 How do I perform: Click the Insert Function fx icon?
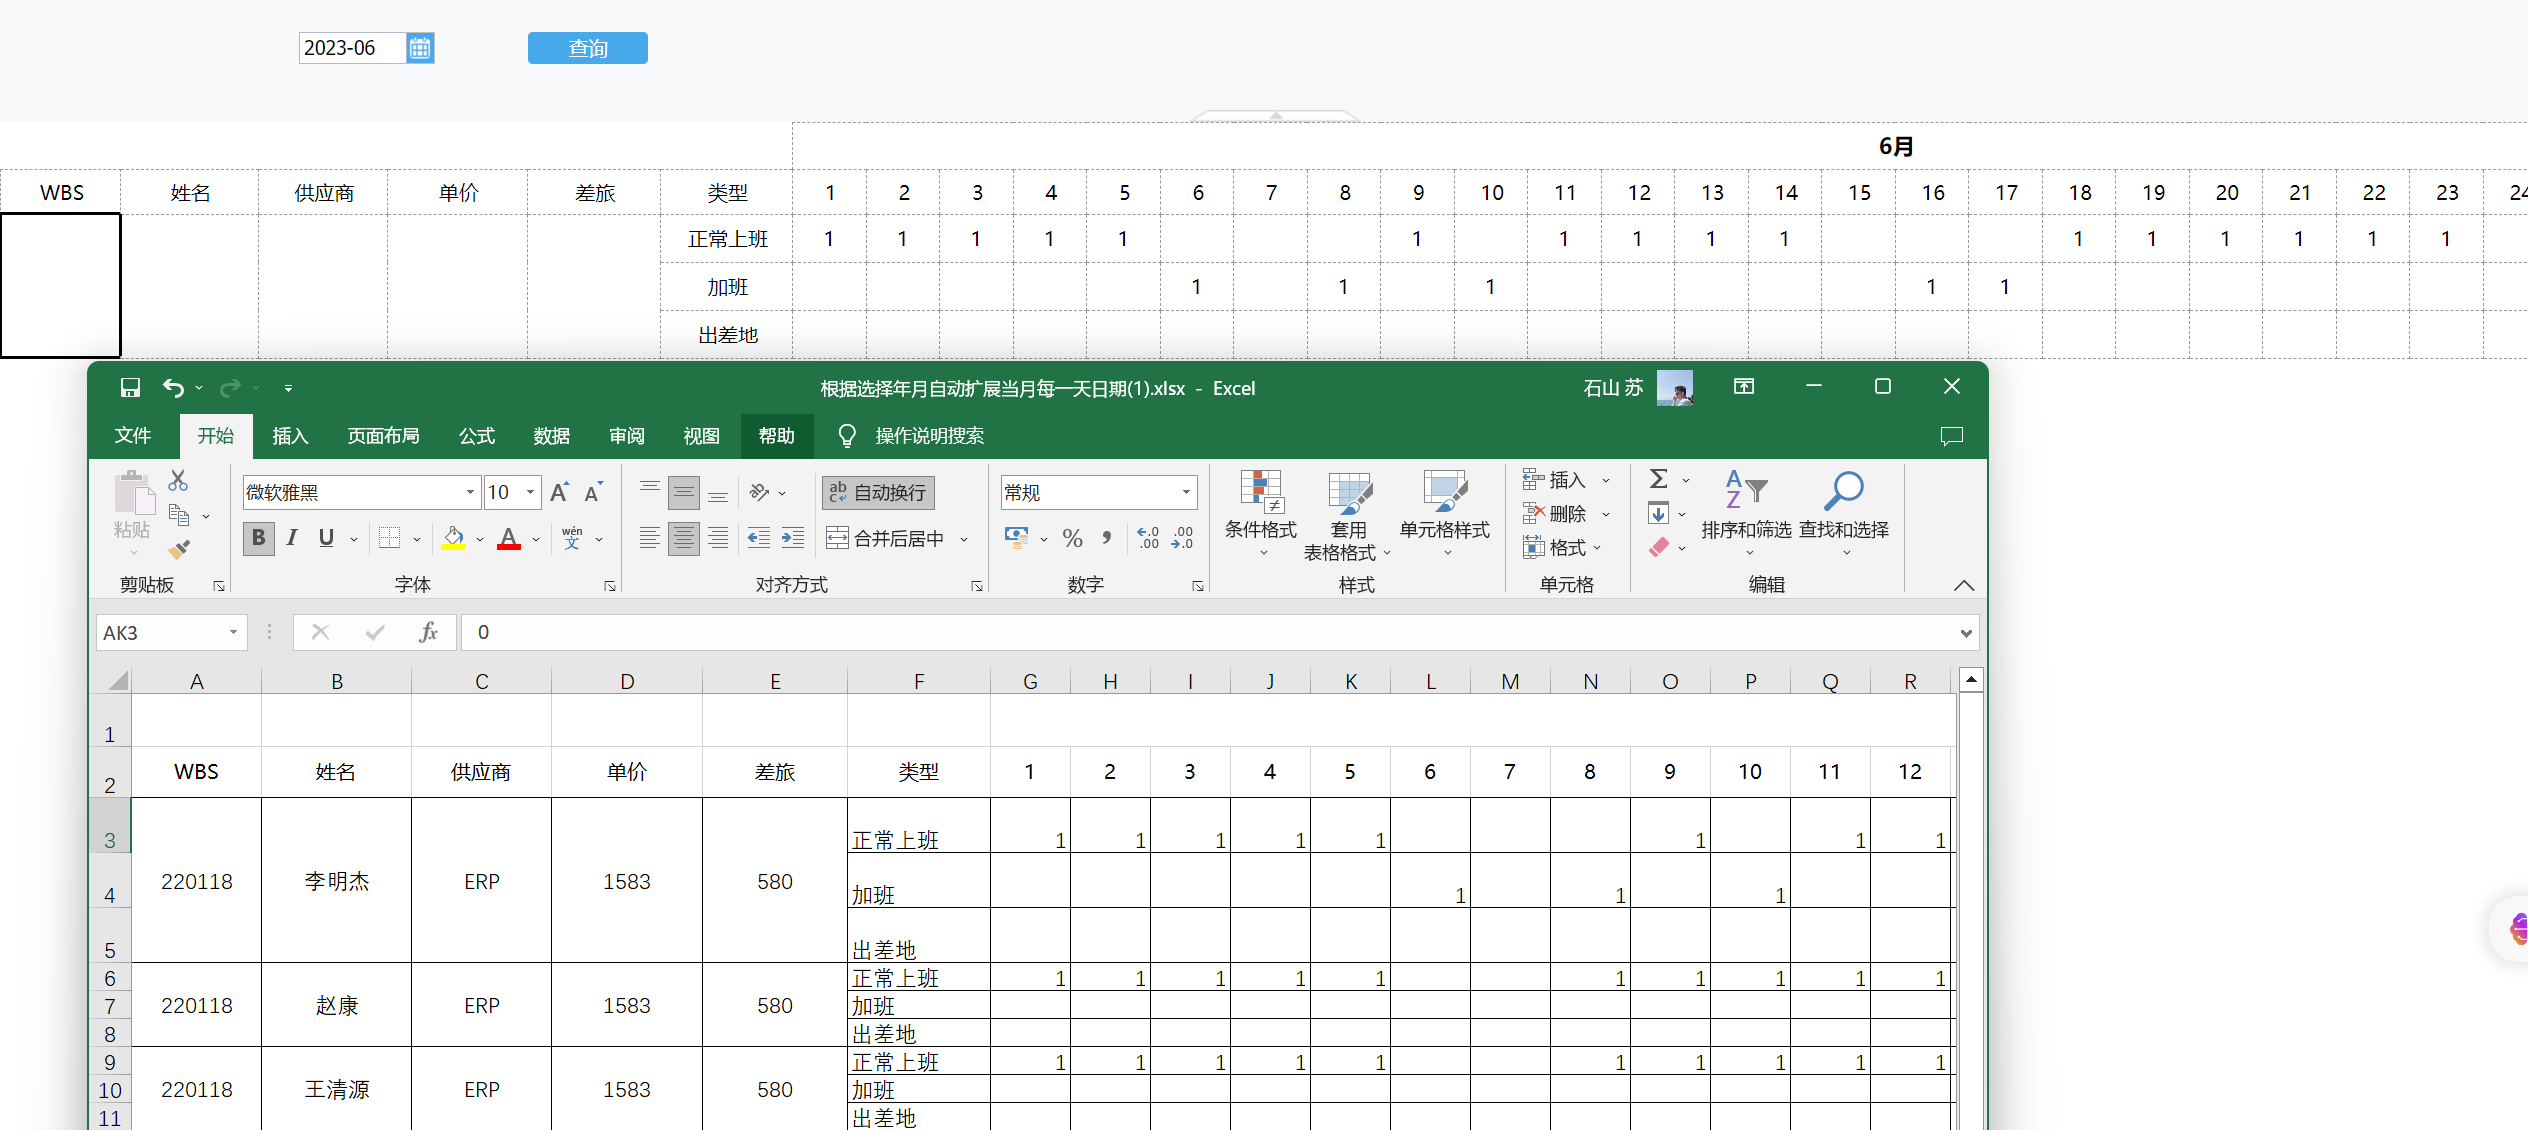428,632
